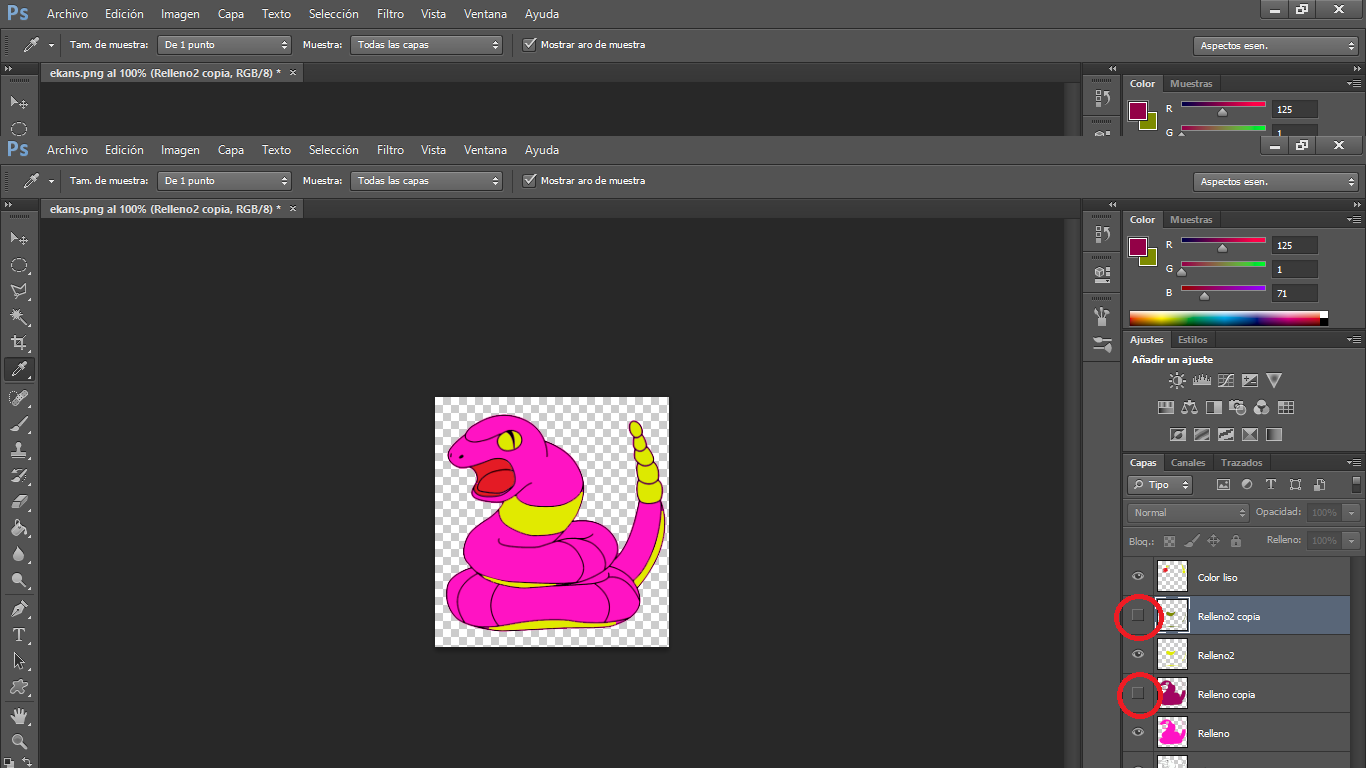Select the Zoom magnifier tool
1366x768 pixels.
click(19, 742)
